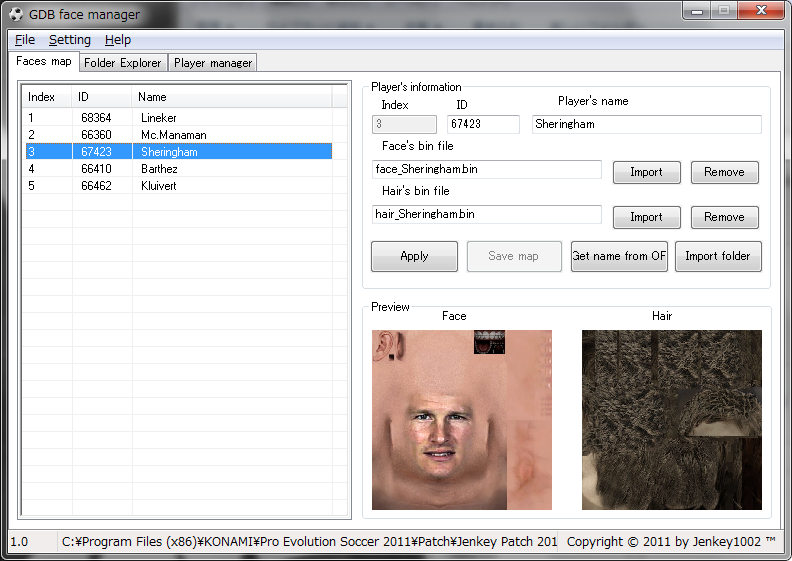The image size is (792, 561).
Task: Select the Lineker row in list
Action: (x=158, y=118)
